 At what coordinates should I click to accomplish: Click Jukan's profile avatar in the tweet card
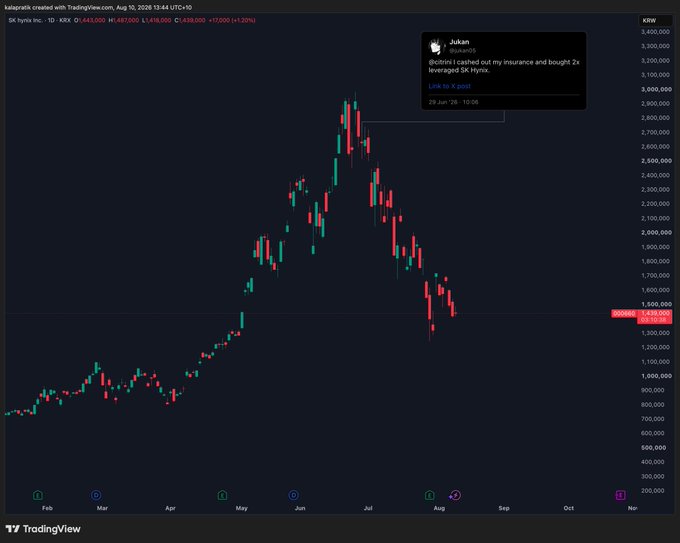click(x=437, y=46)
